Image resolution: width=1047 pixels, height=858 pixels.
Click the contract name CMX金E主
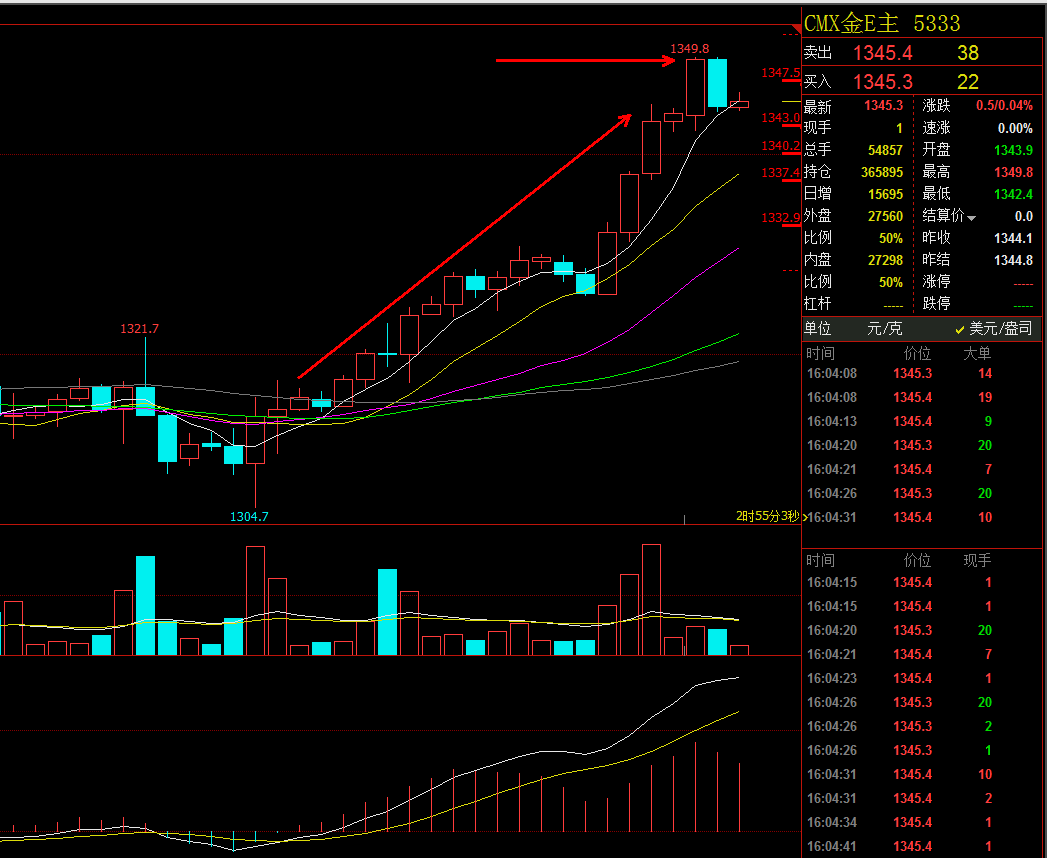[851, 23]
